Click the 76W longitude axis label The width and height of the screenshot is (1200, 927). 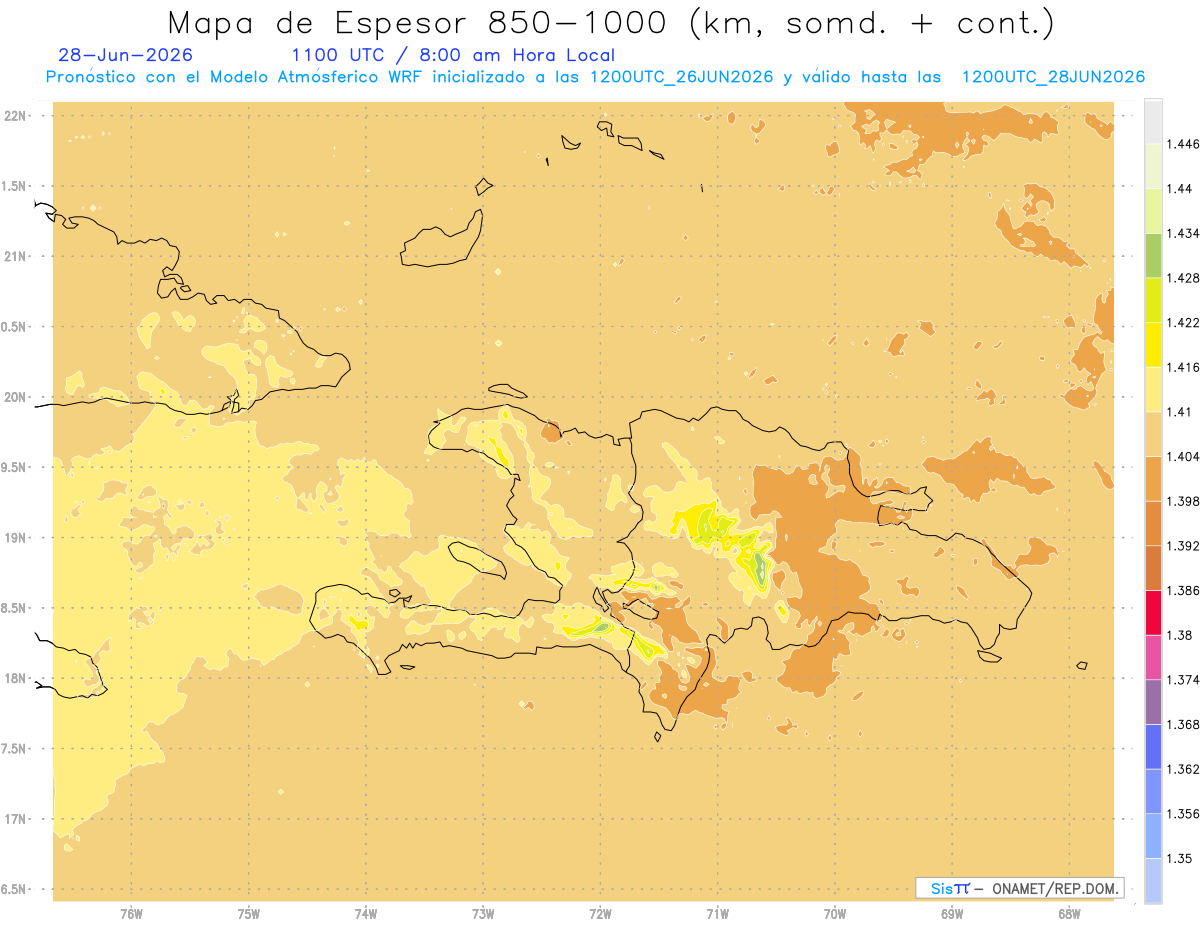pos(131,914)
